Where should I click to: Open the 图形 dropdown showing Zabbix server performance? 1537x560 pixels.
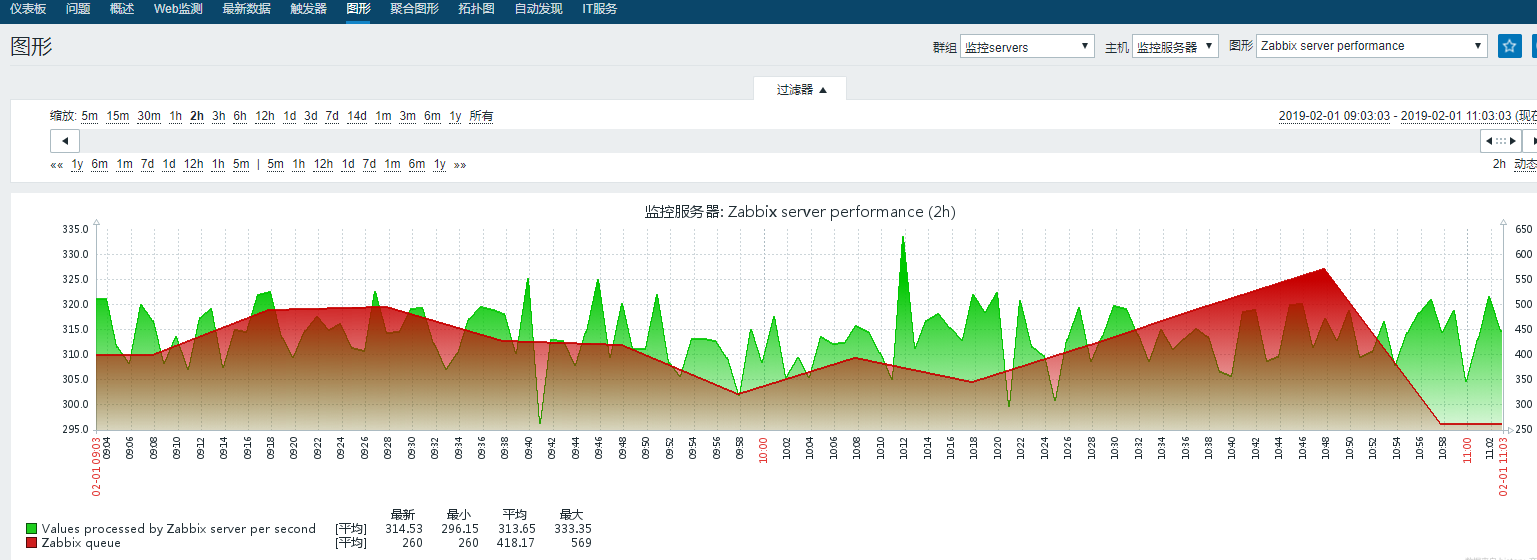pyautogui.click(x=1372, y=46)
